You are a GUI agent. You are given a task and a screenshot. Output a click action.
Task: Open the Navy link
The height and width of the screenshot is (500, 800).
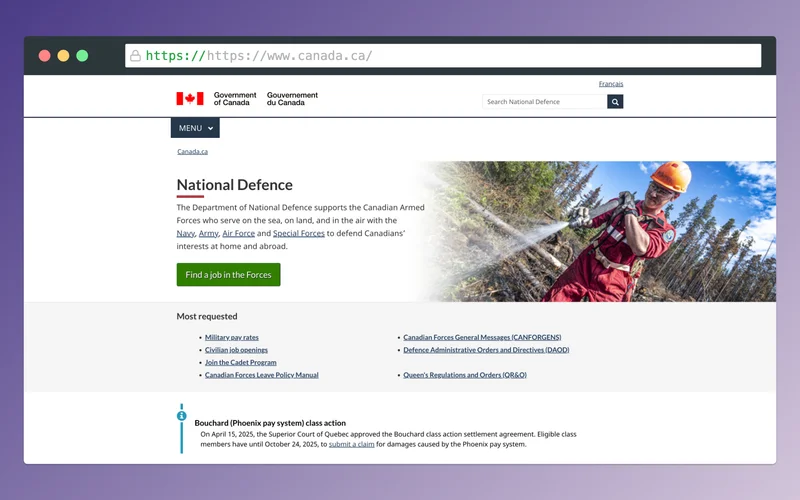tap(185, 233)
